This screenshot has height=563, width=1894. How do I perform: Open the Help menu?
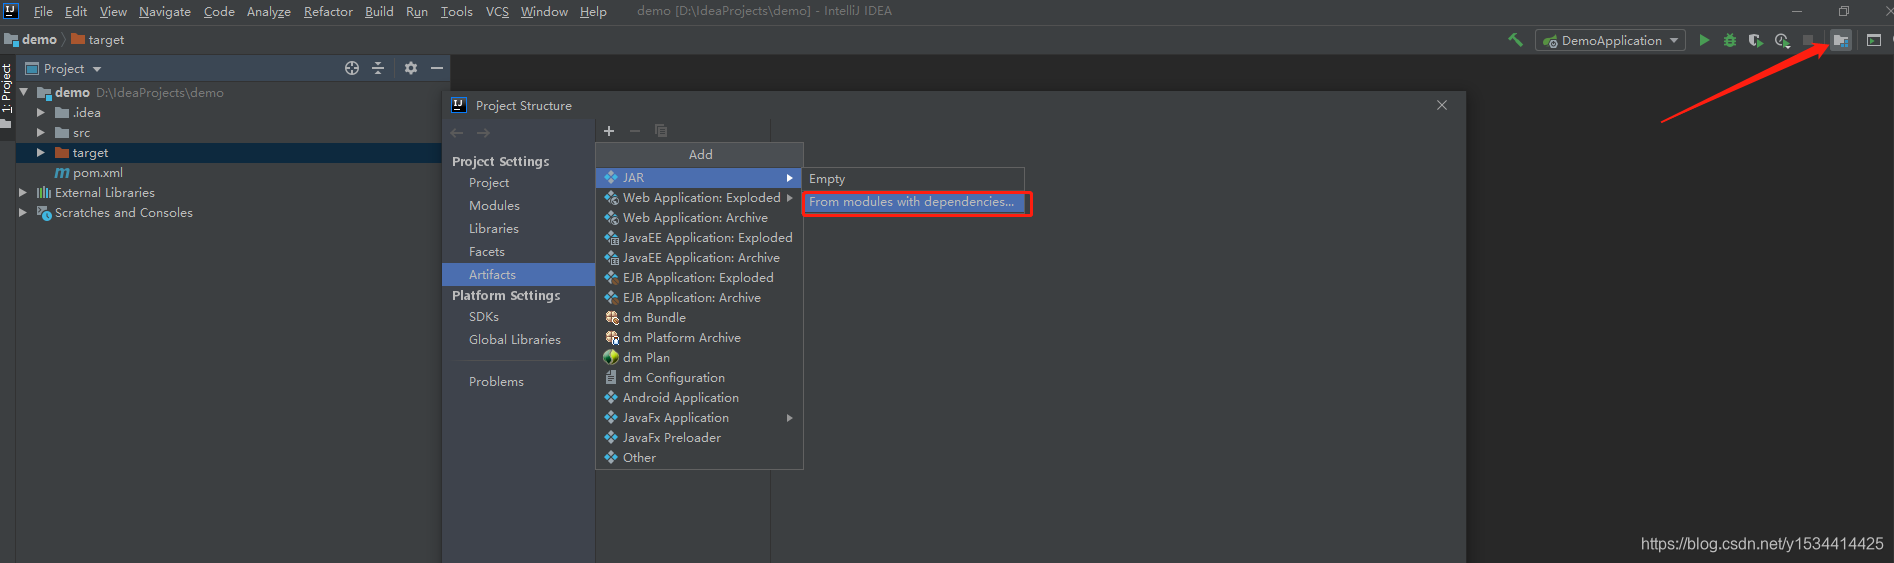coord(593,11)
